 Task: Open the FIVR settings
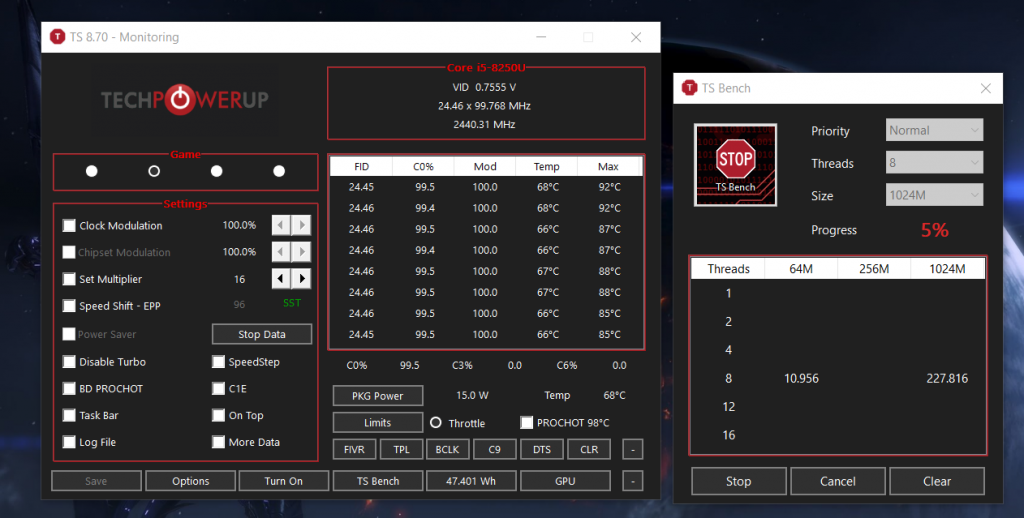[x=354, y=449]
